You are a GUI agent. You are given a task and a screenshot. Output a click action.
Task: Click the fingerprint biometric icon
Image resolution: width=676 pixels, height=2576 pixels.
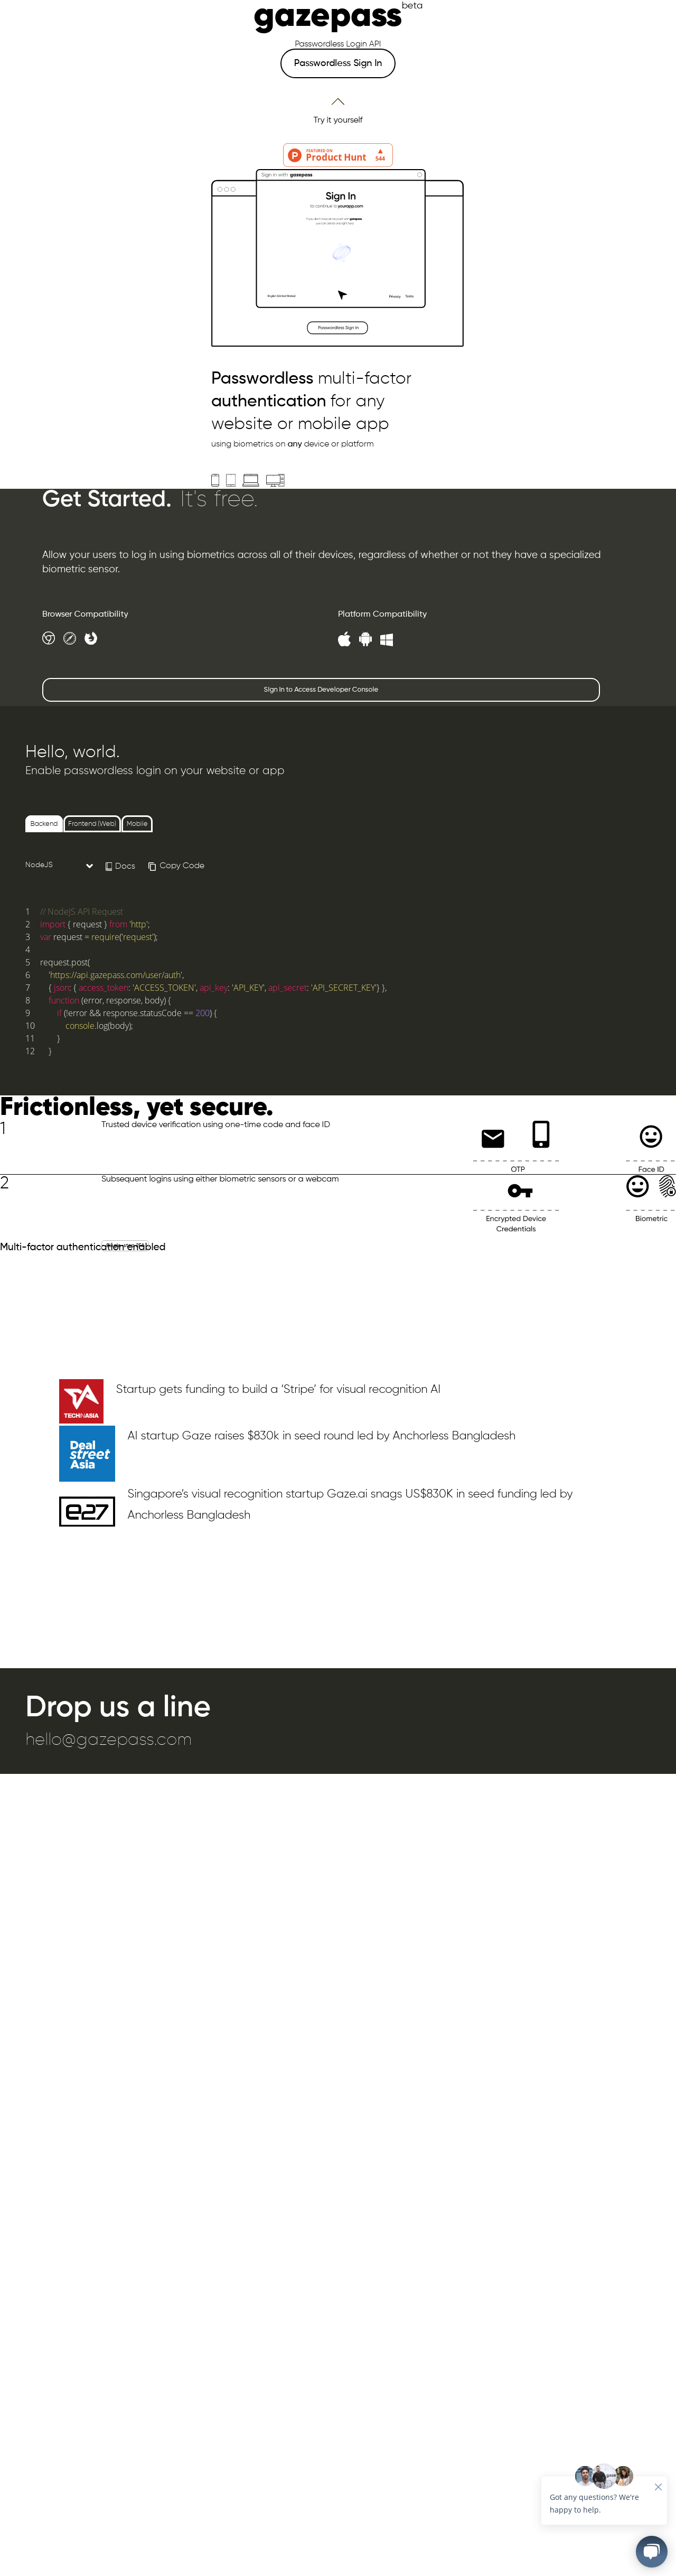(667, 1186)
